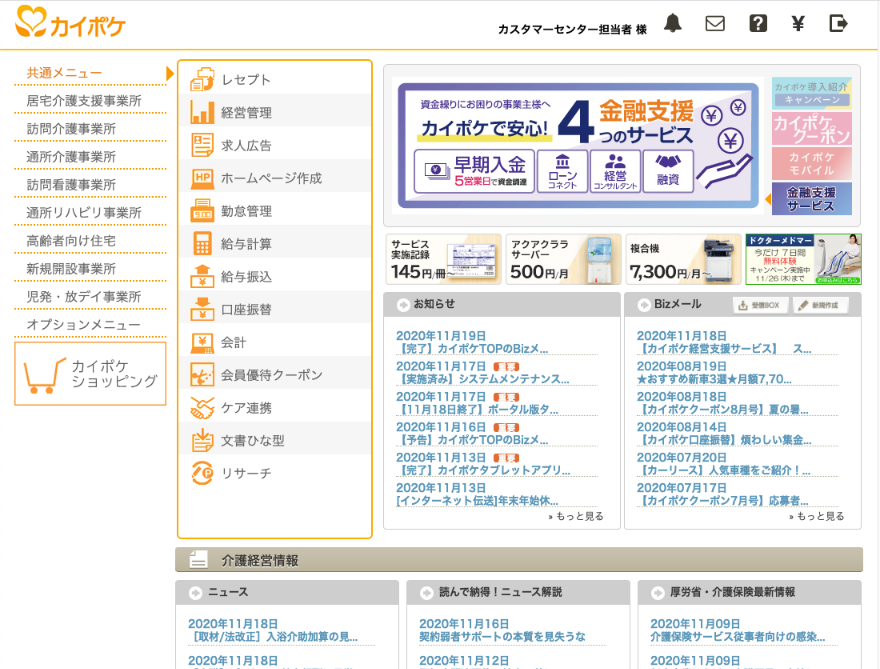Select 高齢者向け住宅 in the sidebar

(x=71, y=241)
